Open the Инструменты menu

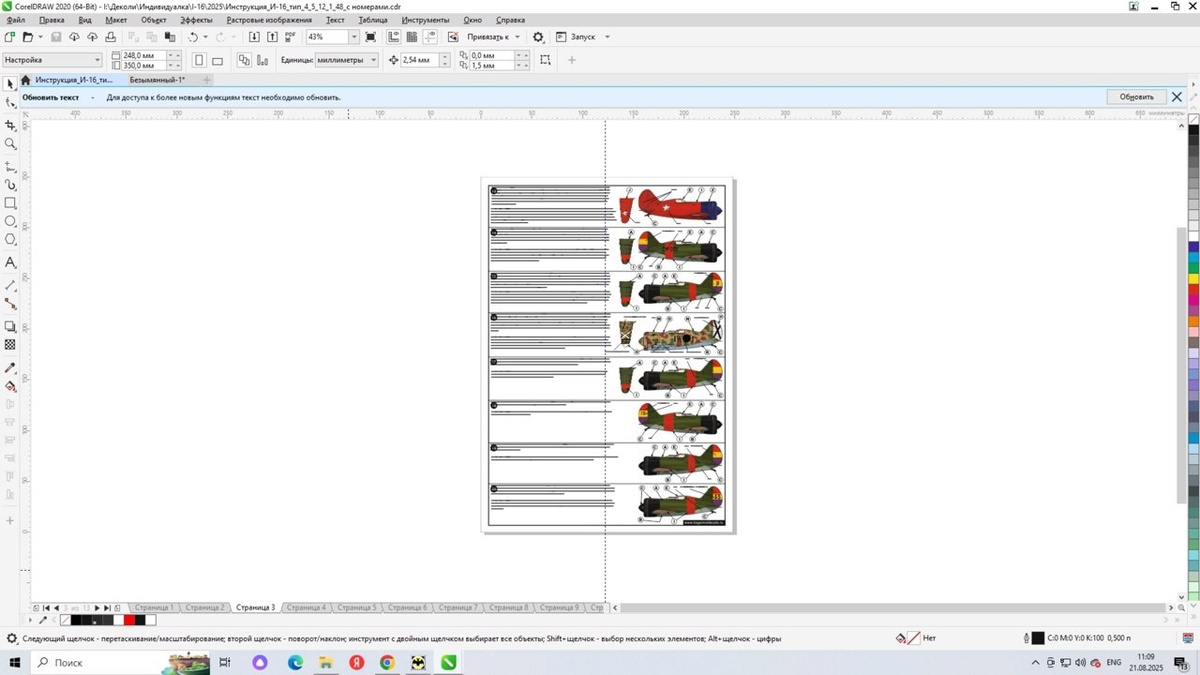[425, 20]
